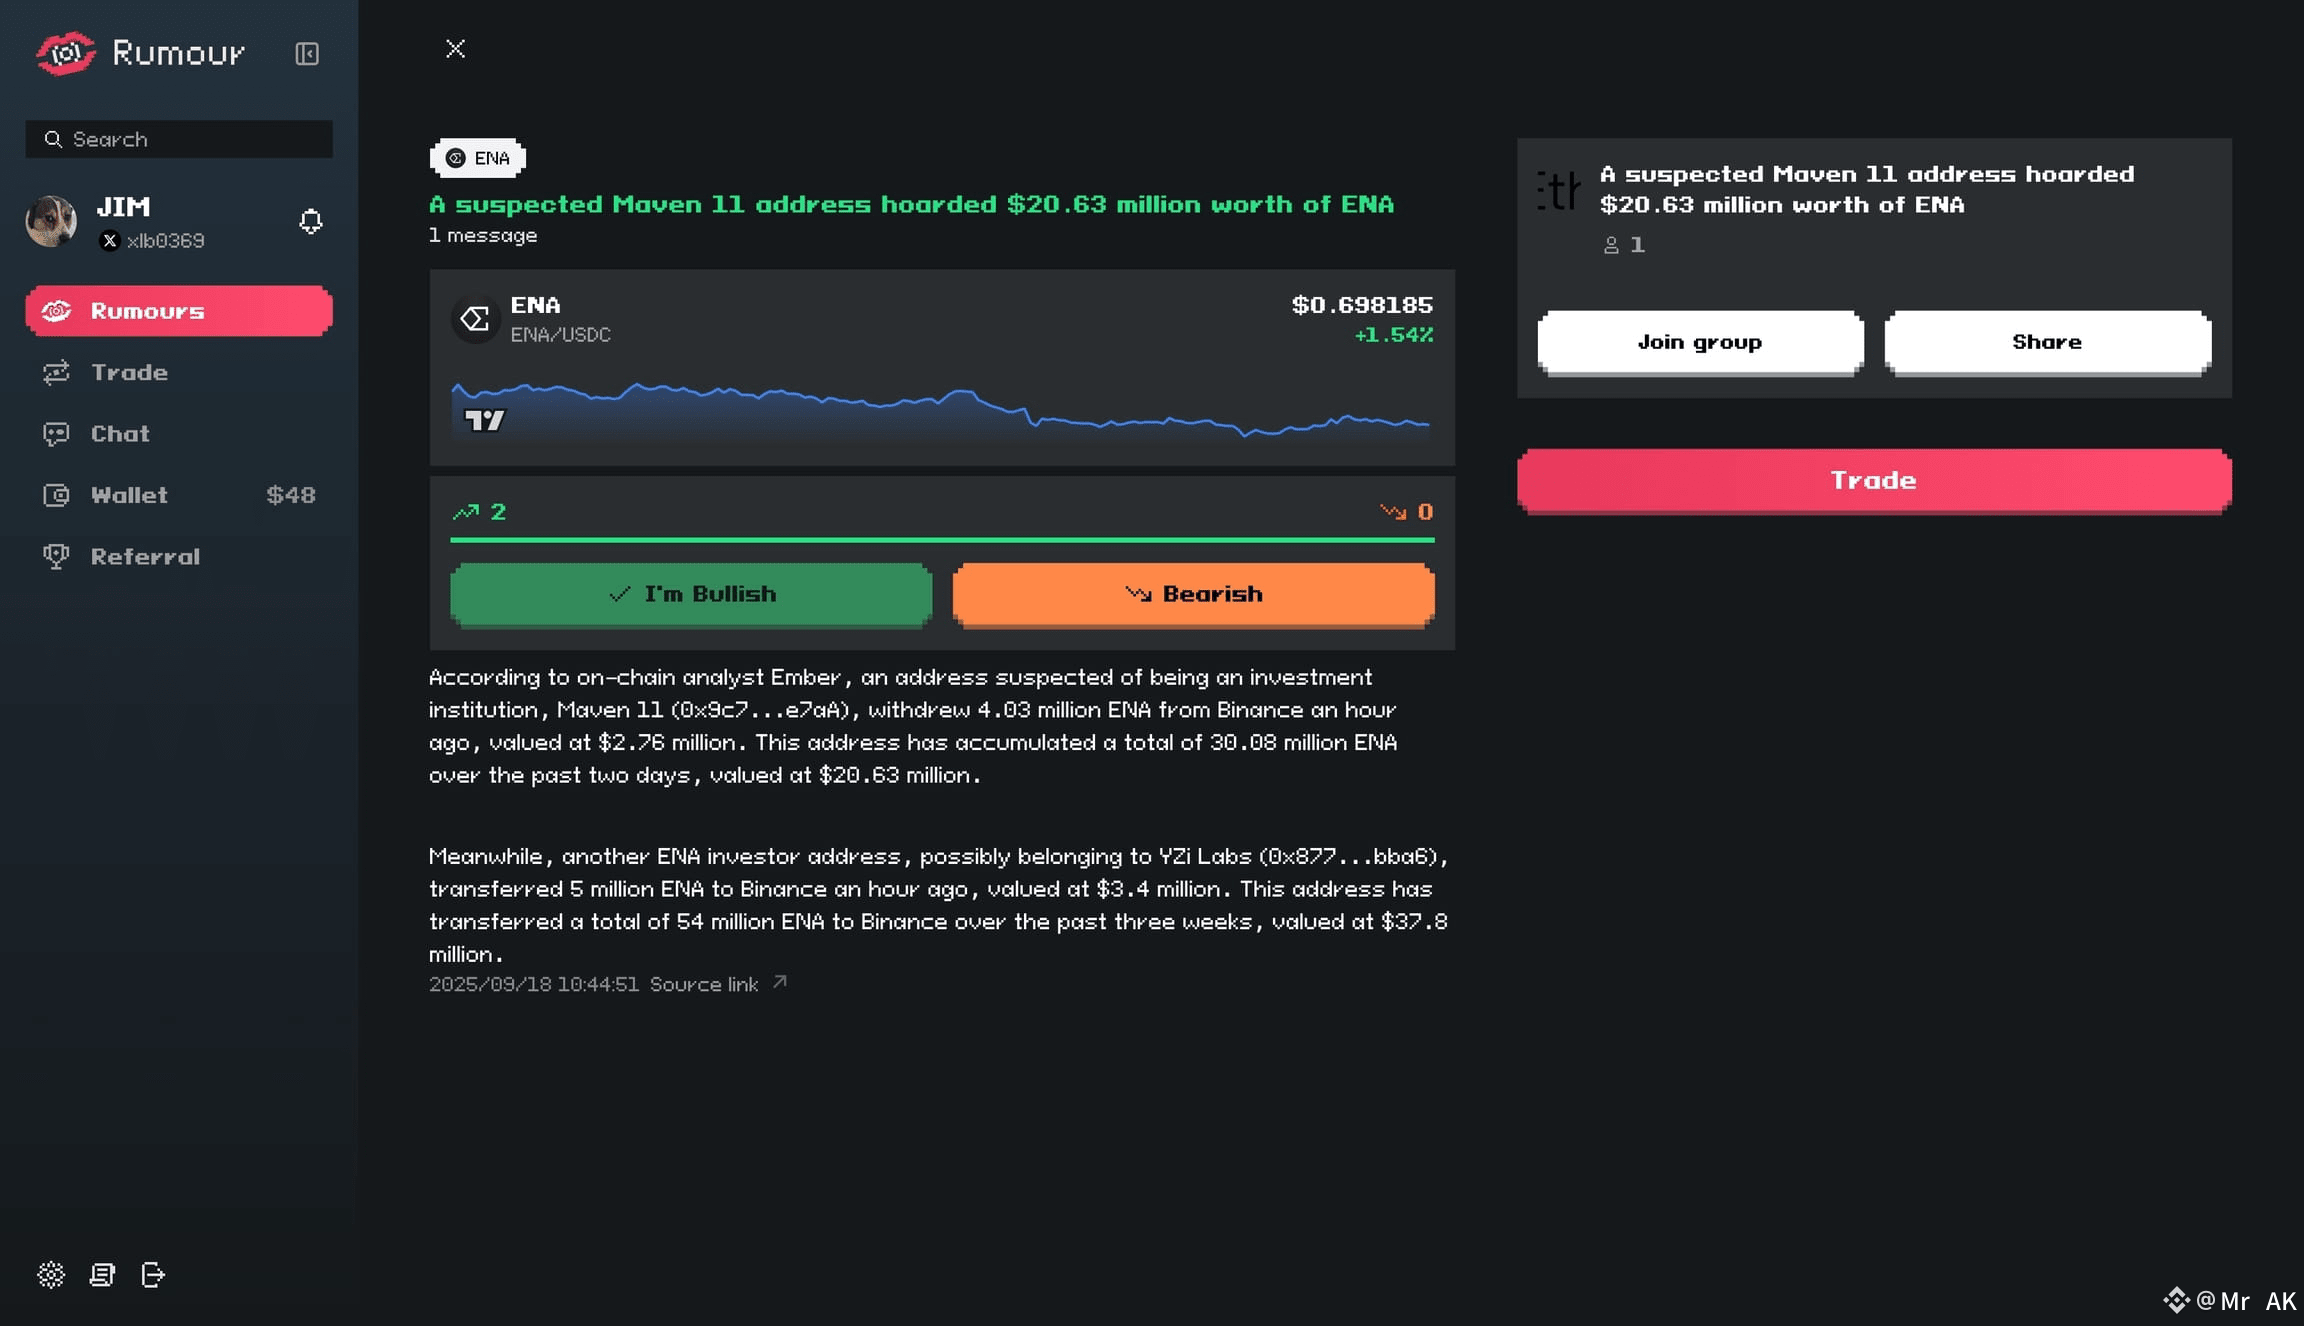Click the TradingView logo on chart

tap(485, 420)
